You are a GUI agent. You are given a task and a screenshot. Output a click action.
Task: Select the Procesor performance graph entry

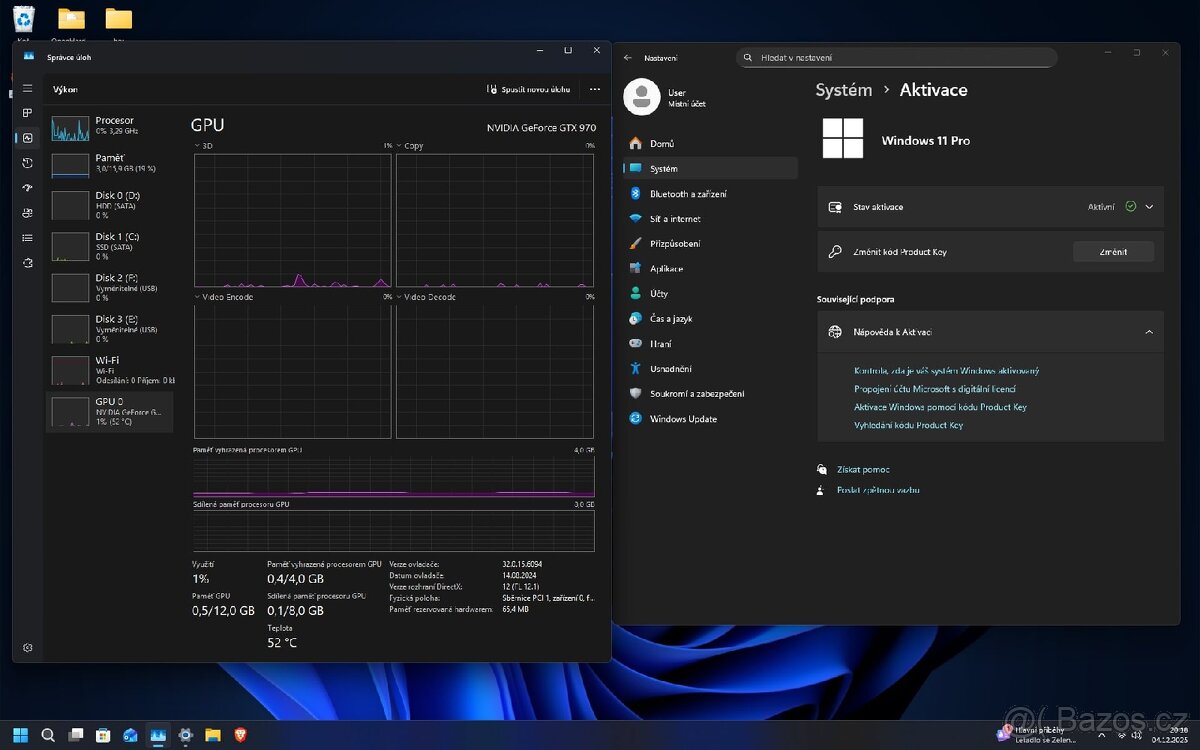pos(112,127)
